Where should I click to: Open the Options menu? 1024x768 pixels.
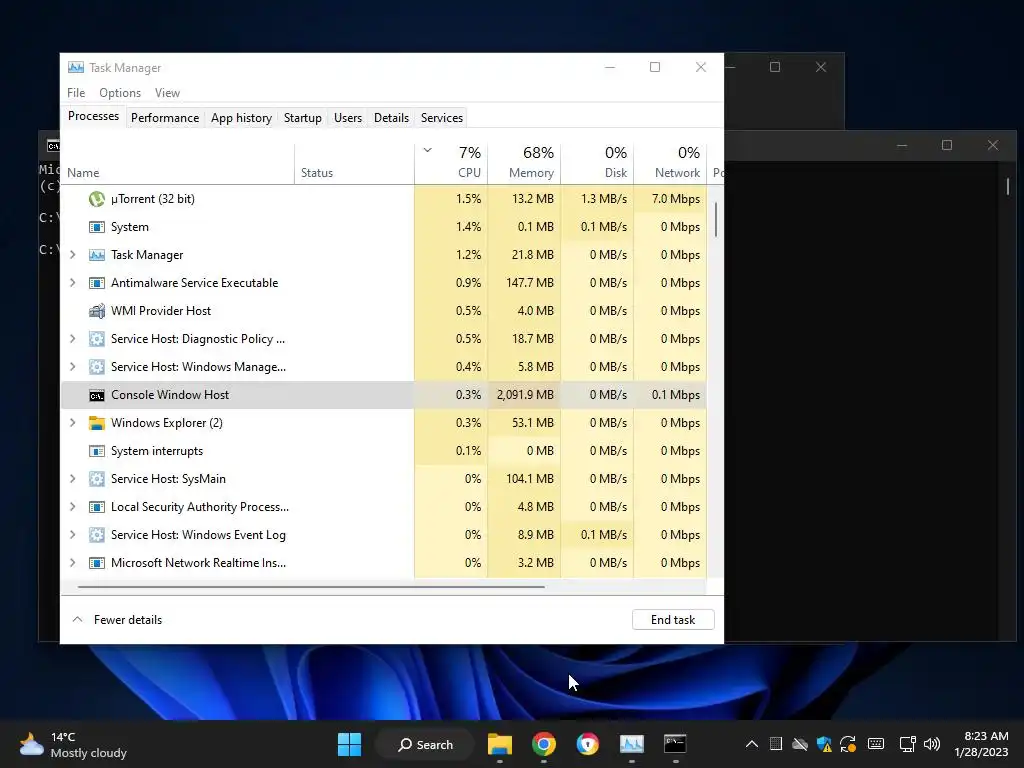[120, 93]
